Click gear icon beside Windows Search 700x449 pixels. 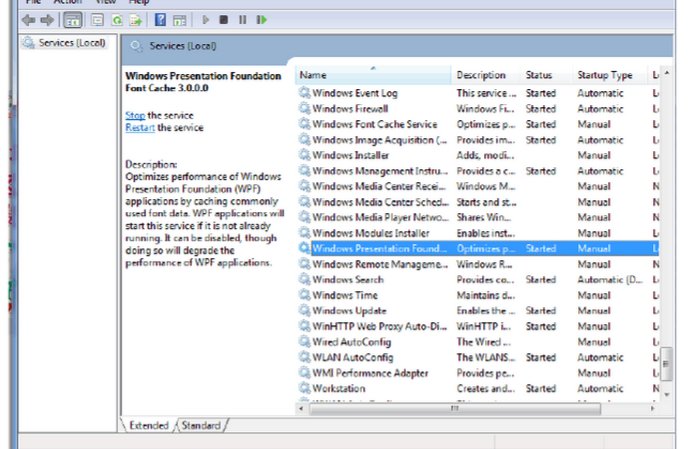tap(304, 279)
